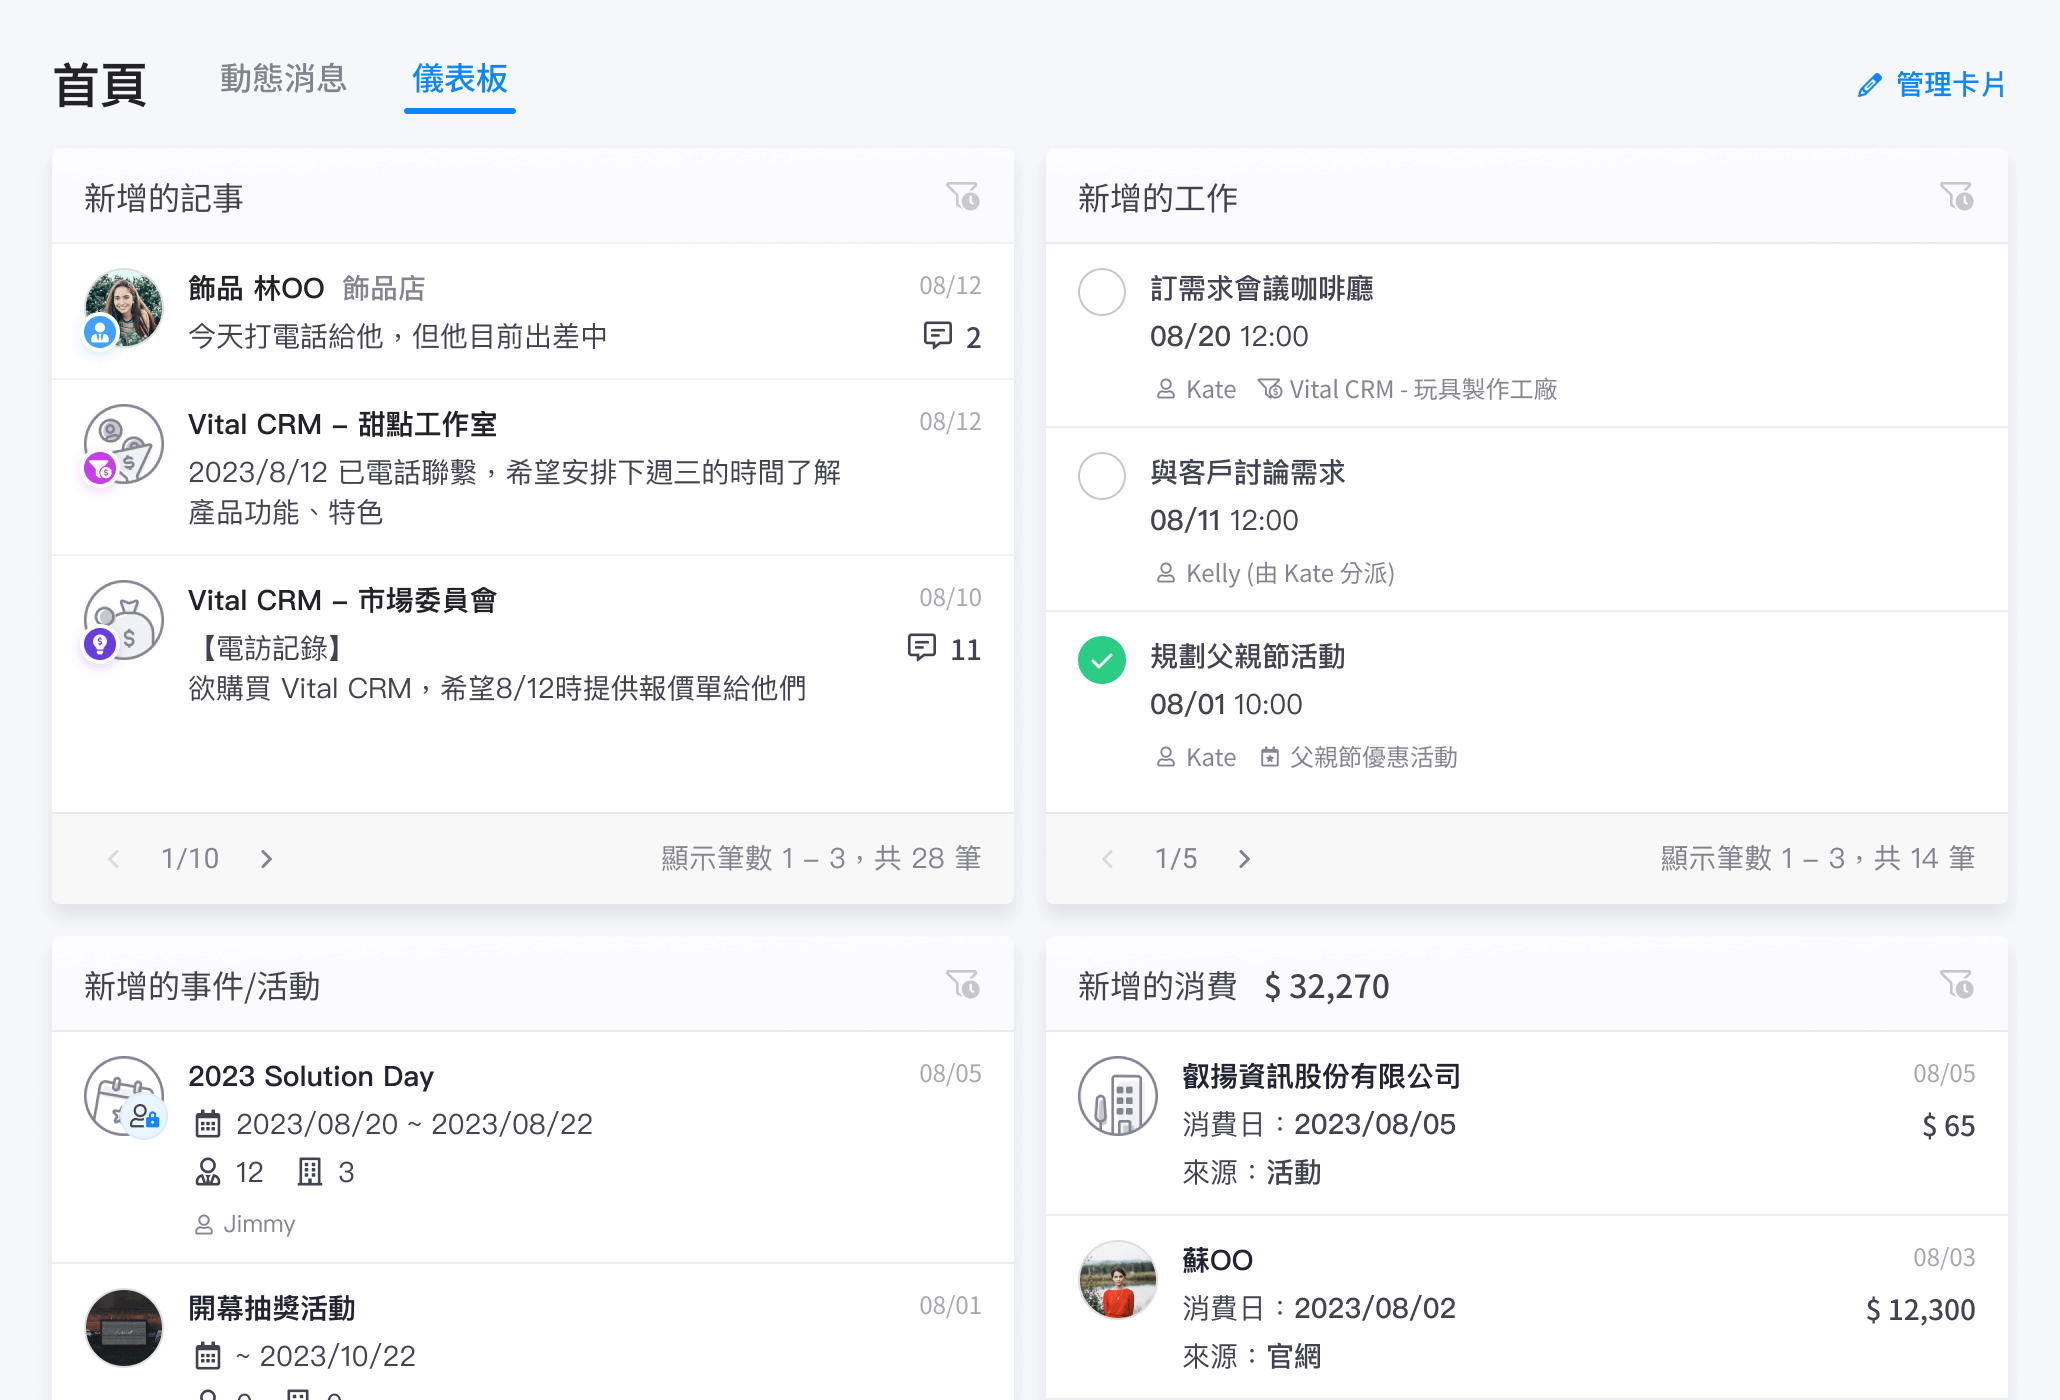
Task: Open the filter icon in 新增的事件/活動 card
Action: [963, 984]
